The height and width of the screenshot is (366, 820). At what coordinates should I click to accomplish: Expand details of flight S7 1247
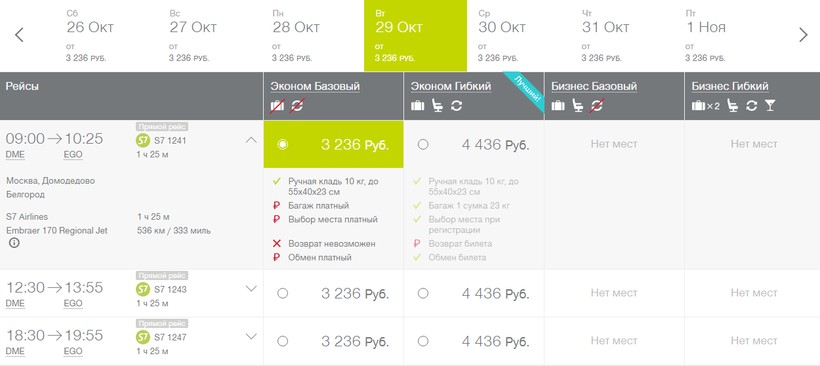tap(252, 336)
